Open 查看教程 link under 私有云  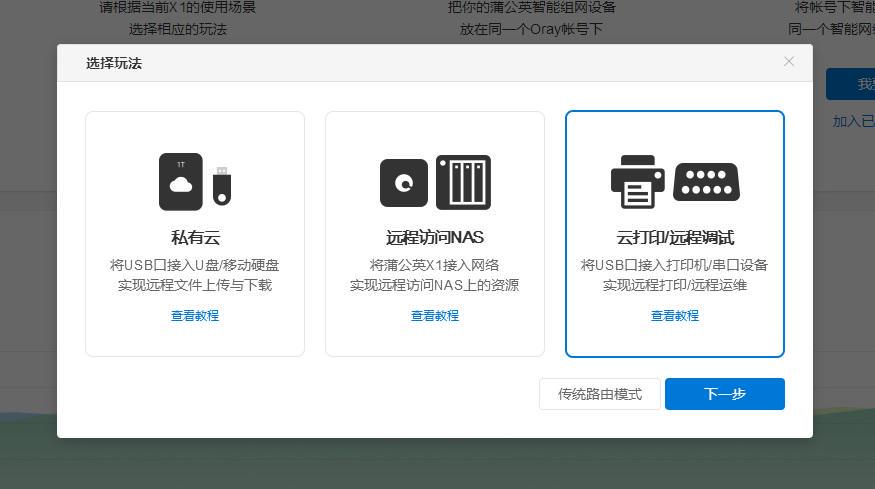[195, 315]
